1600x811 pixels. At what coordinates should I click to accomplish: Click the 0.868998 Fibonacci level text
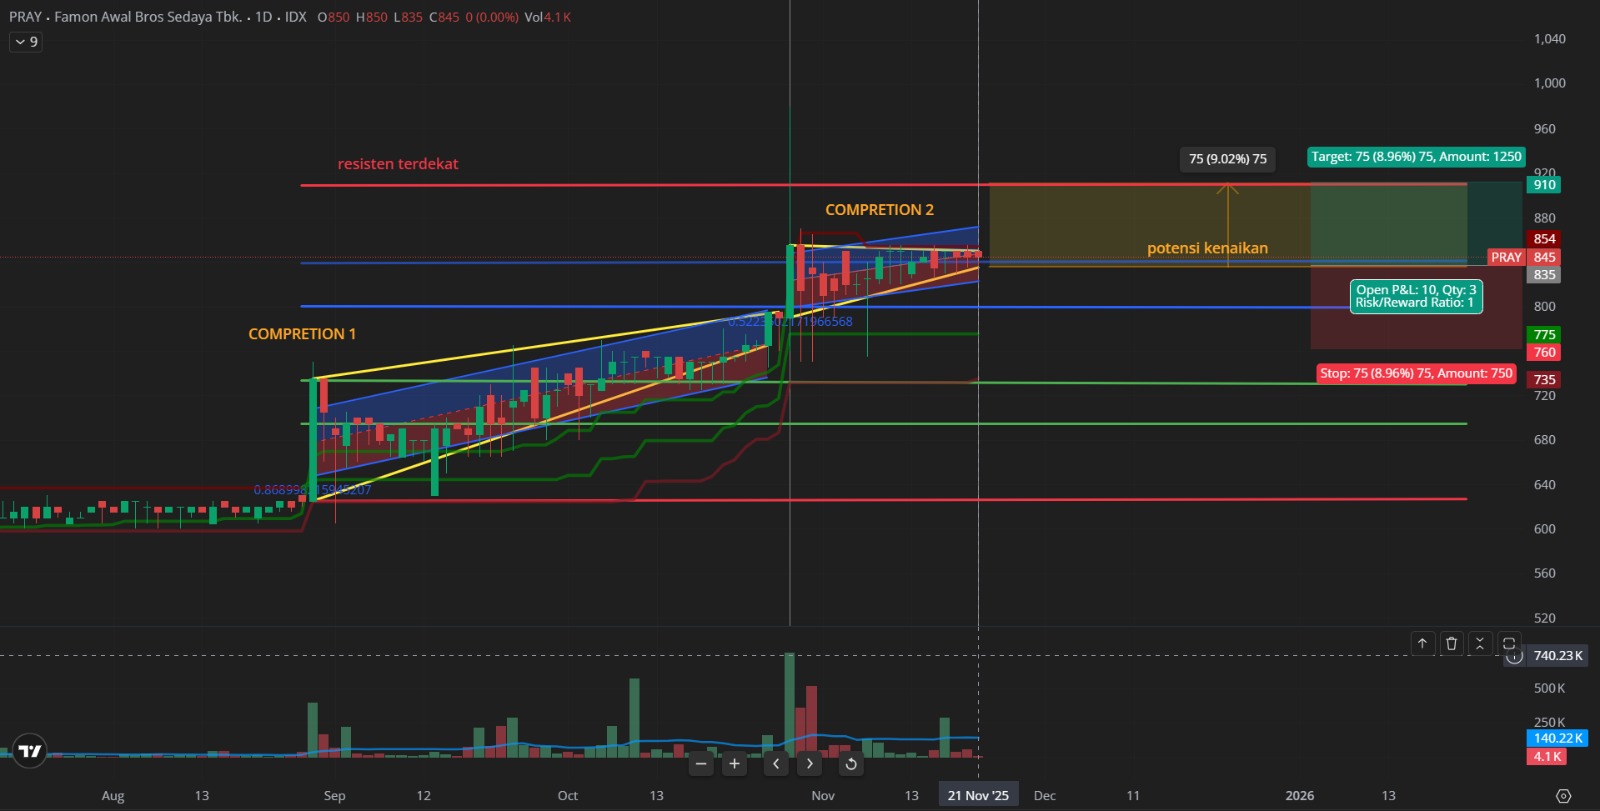click(x=312, y=490)
